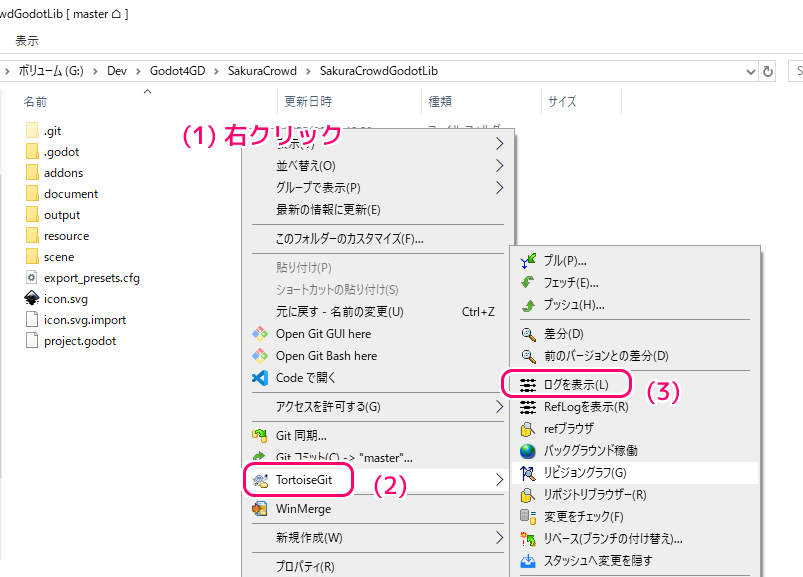803x577 pixels.
Task: Click the SakuraCrowdGodotLib breadcrumb segment
Action: pyautogui.click(x=379, y=71)
